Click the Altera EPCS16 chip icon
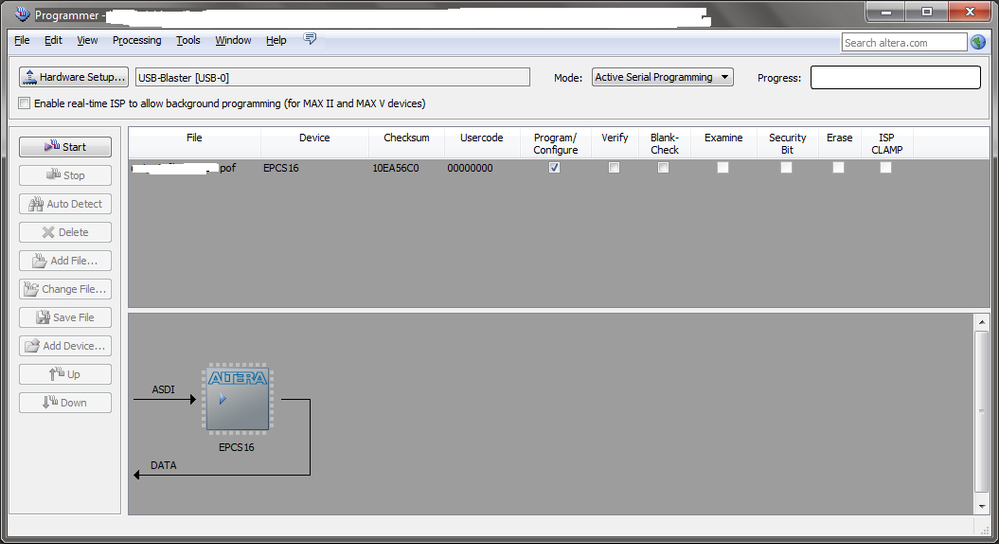This screenshot has width=999, height=544. click(x=238, y=399)
